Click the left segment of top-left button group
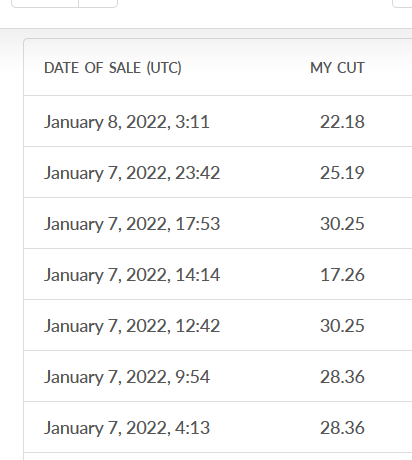The height and width of the screenshot is (460, 412). [x=45, y=3]
